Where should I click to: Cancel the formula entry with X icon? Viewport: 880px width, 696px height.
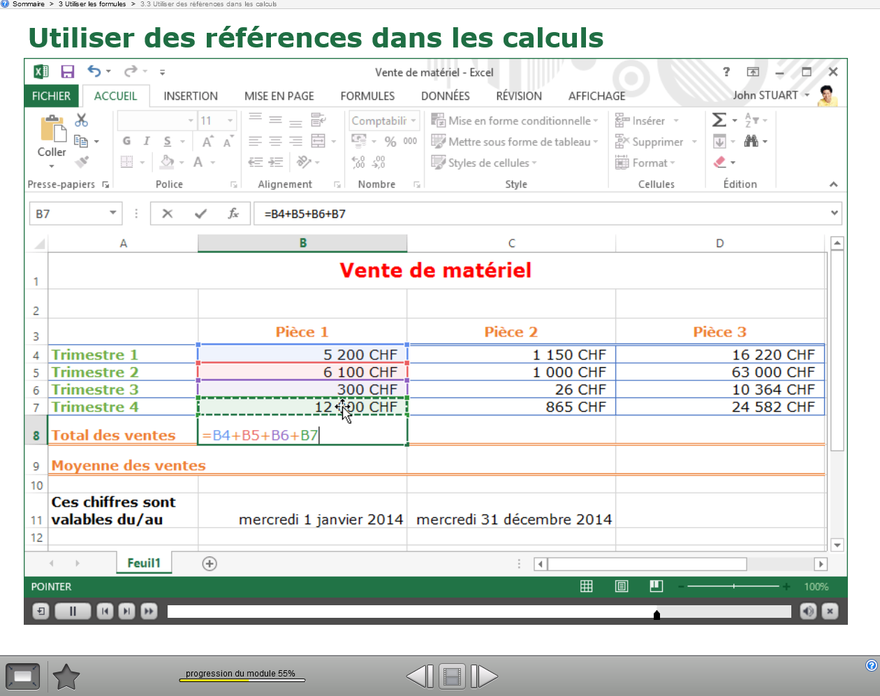[x=167, y=214]
